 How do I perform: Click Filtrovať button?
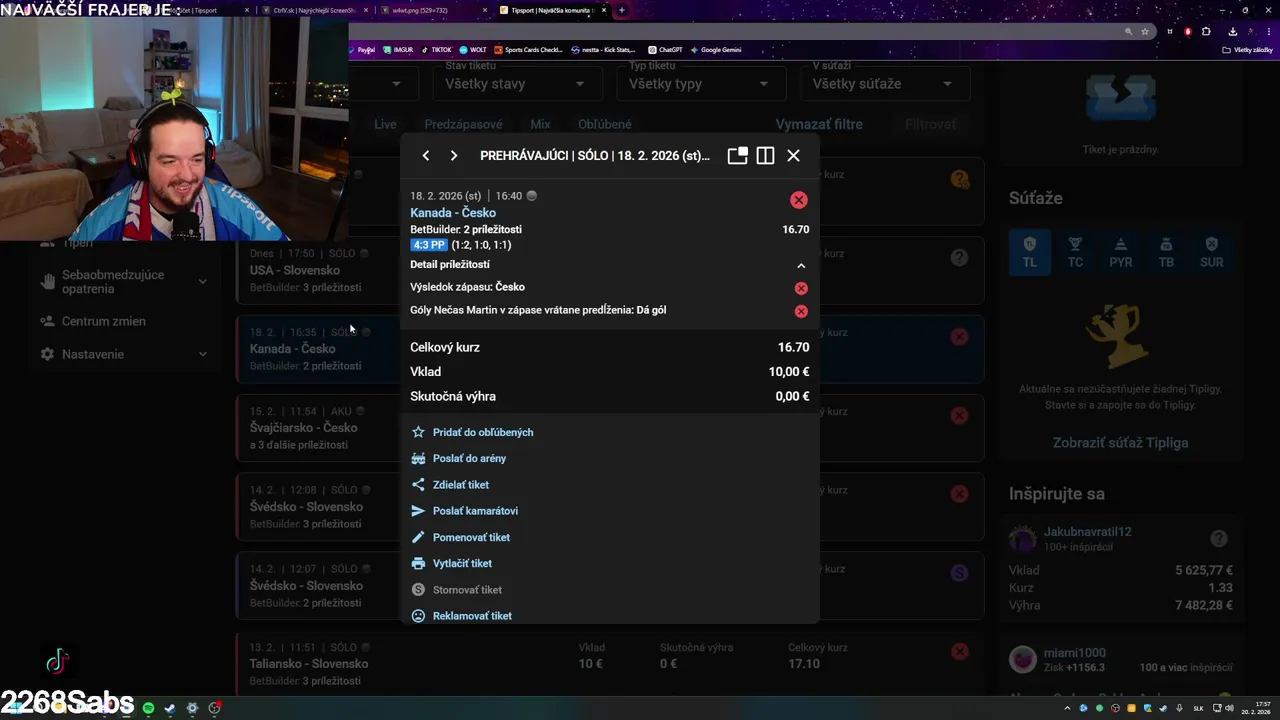pos(930,125)
